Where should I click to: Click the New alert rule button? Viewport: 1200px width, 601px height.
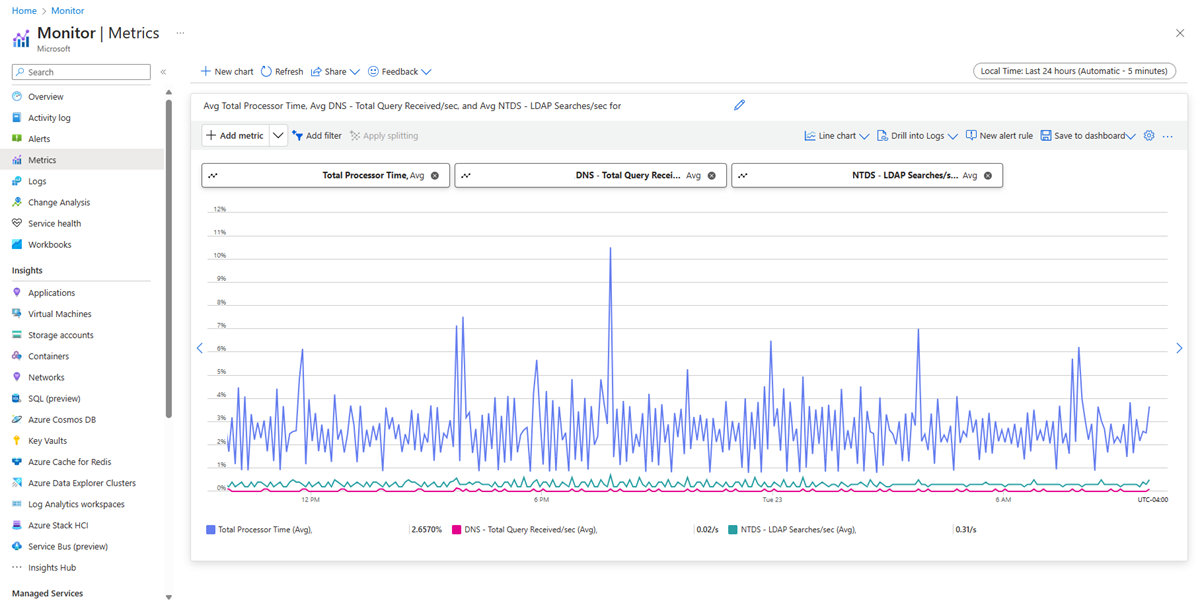[x=999, y=136]
